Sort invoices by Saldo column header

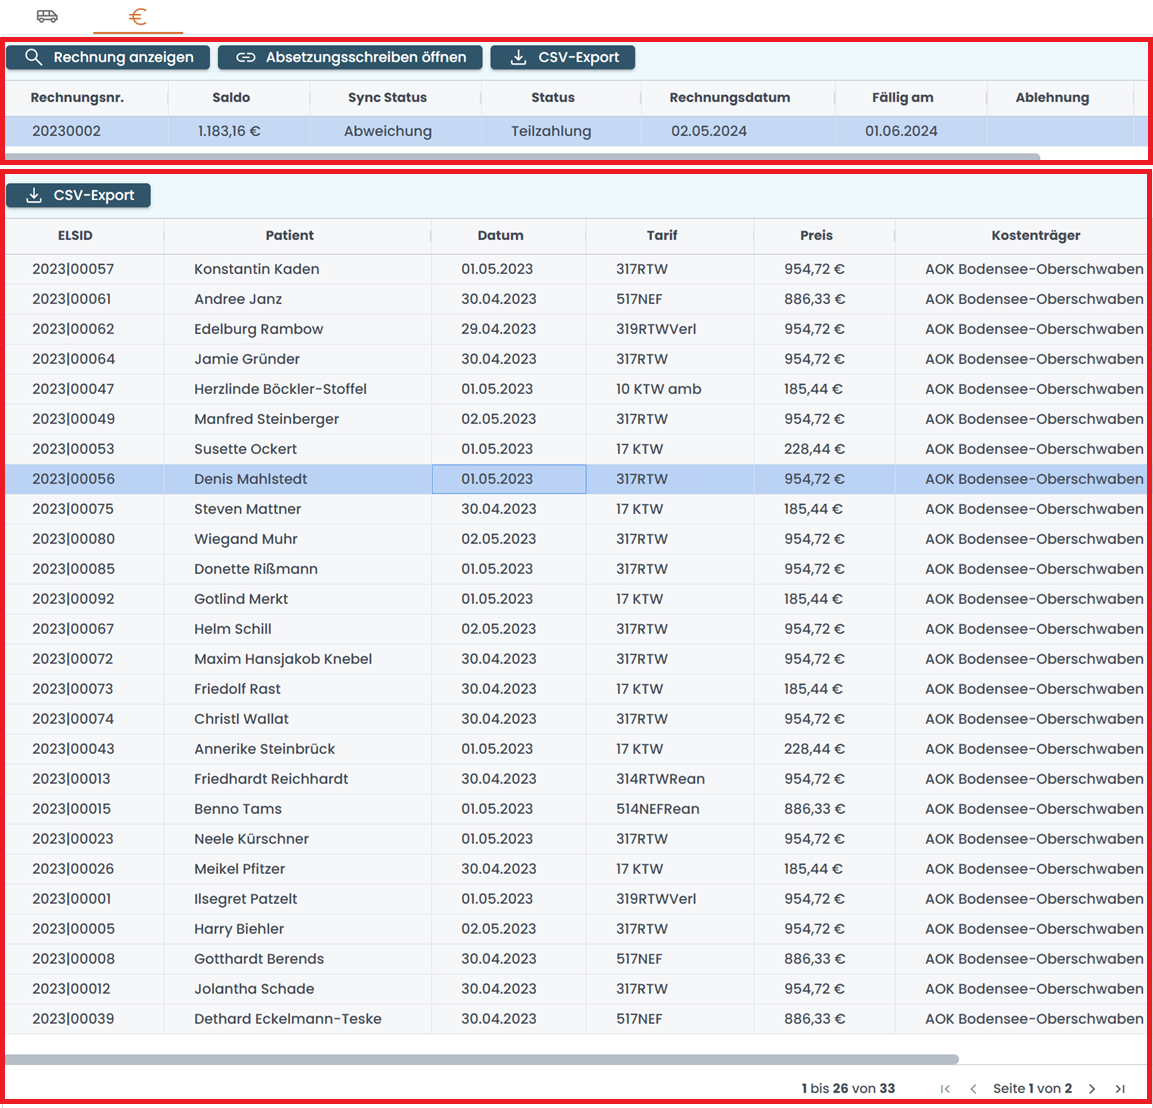click(x=231, y=98)
